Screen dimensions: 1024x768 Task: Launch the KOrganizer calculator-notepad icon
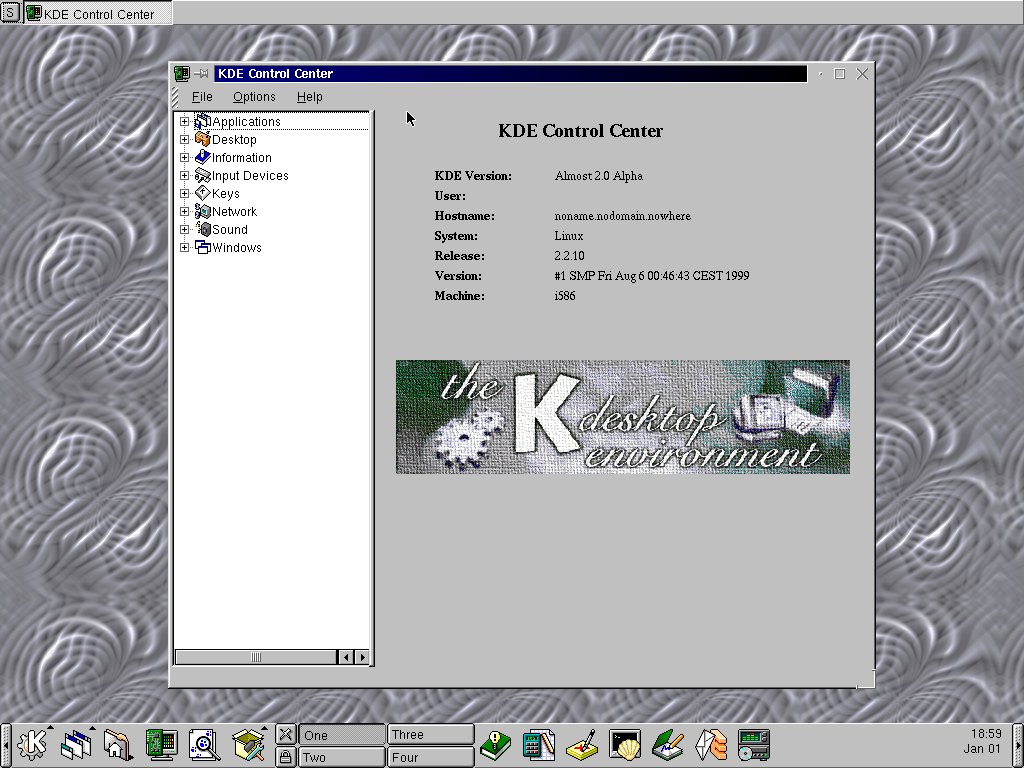point(539,745)
